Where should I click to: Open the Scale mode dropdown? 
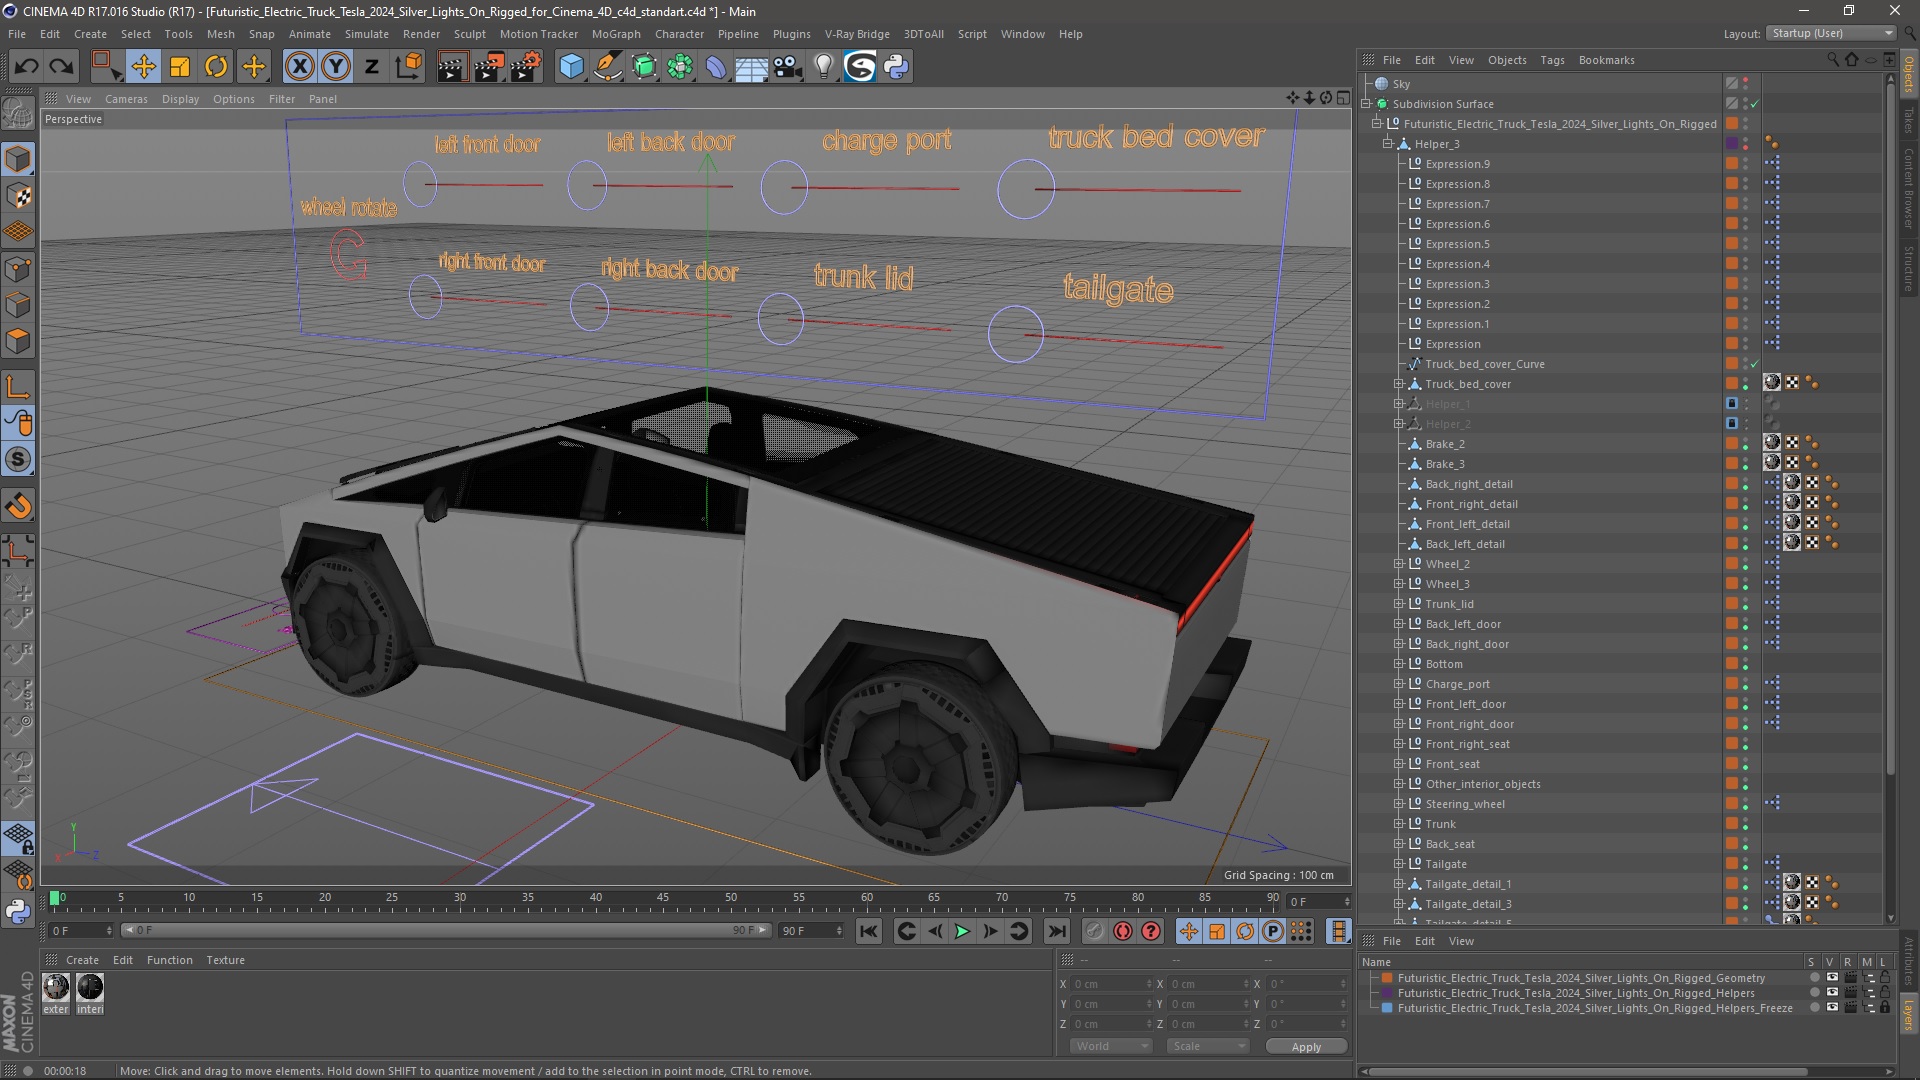[x=1208, y=1046]
